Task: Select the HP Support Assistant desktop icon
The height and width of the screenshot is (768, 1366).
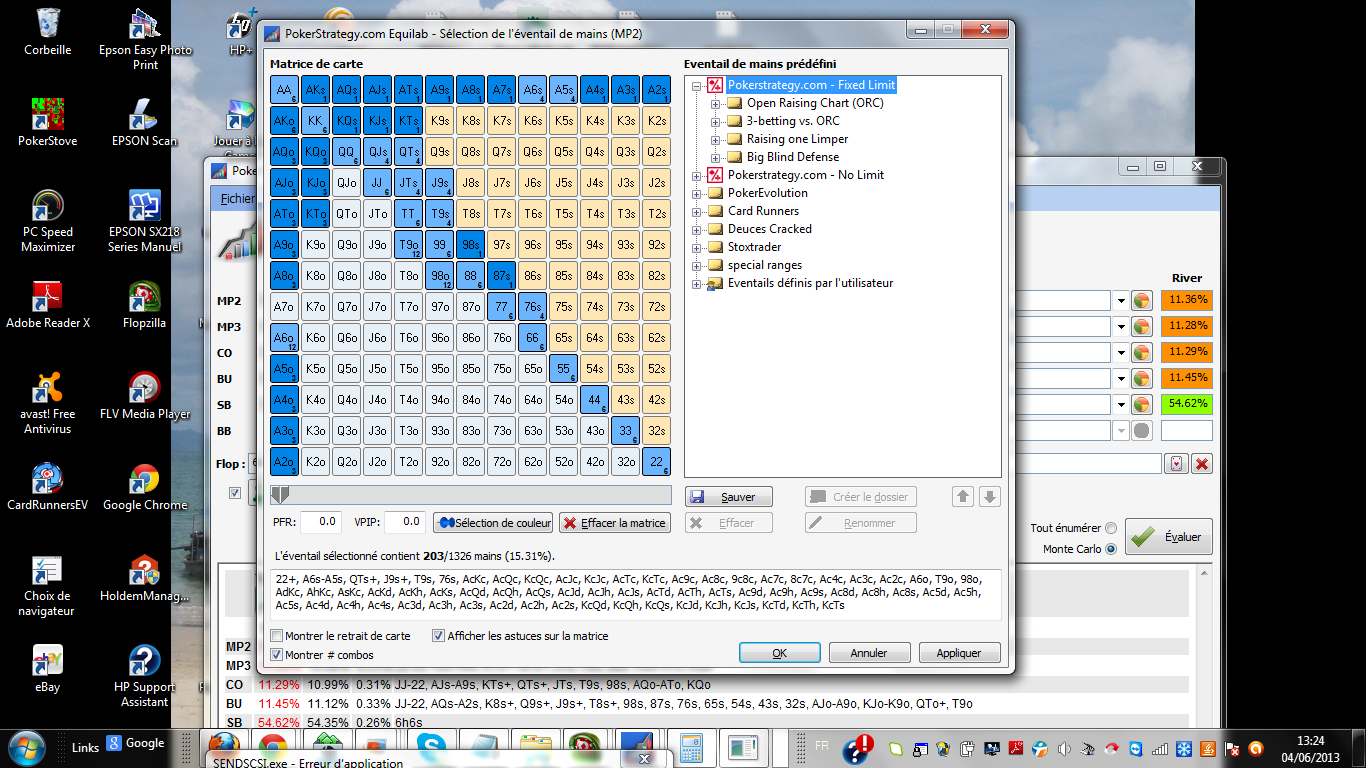Action: point(145,675)
